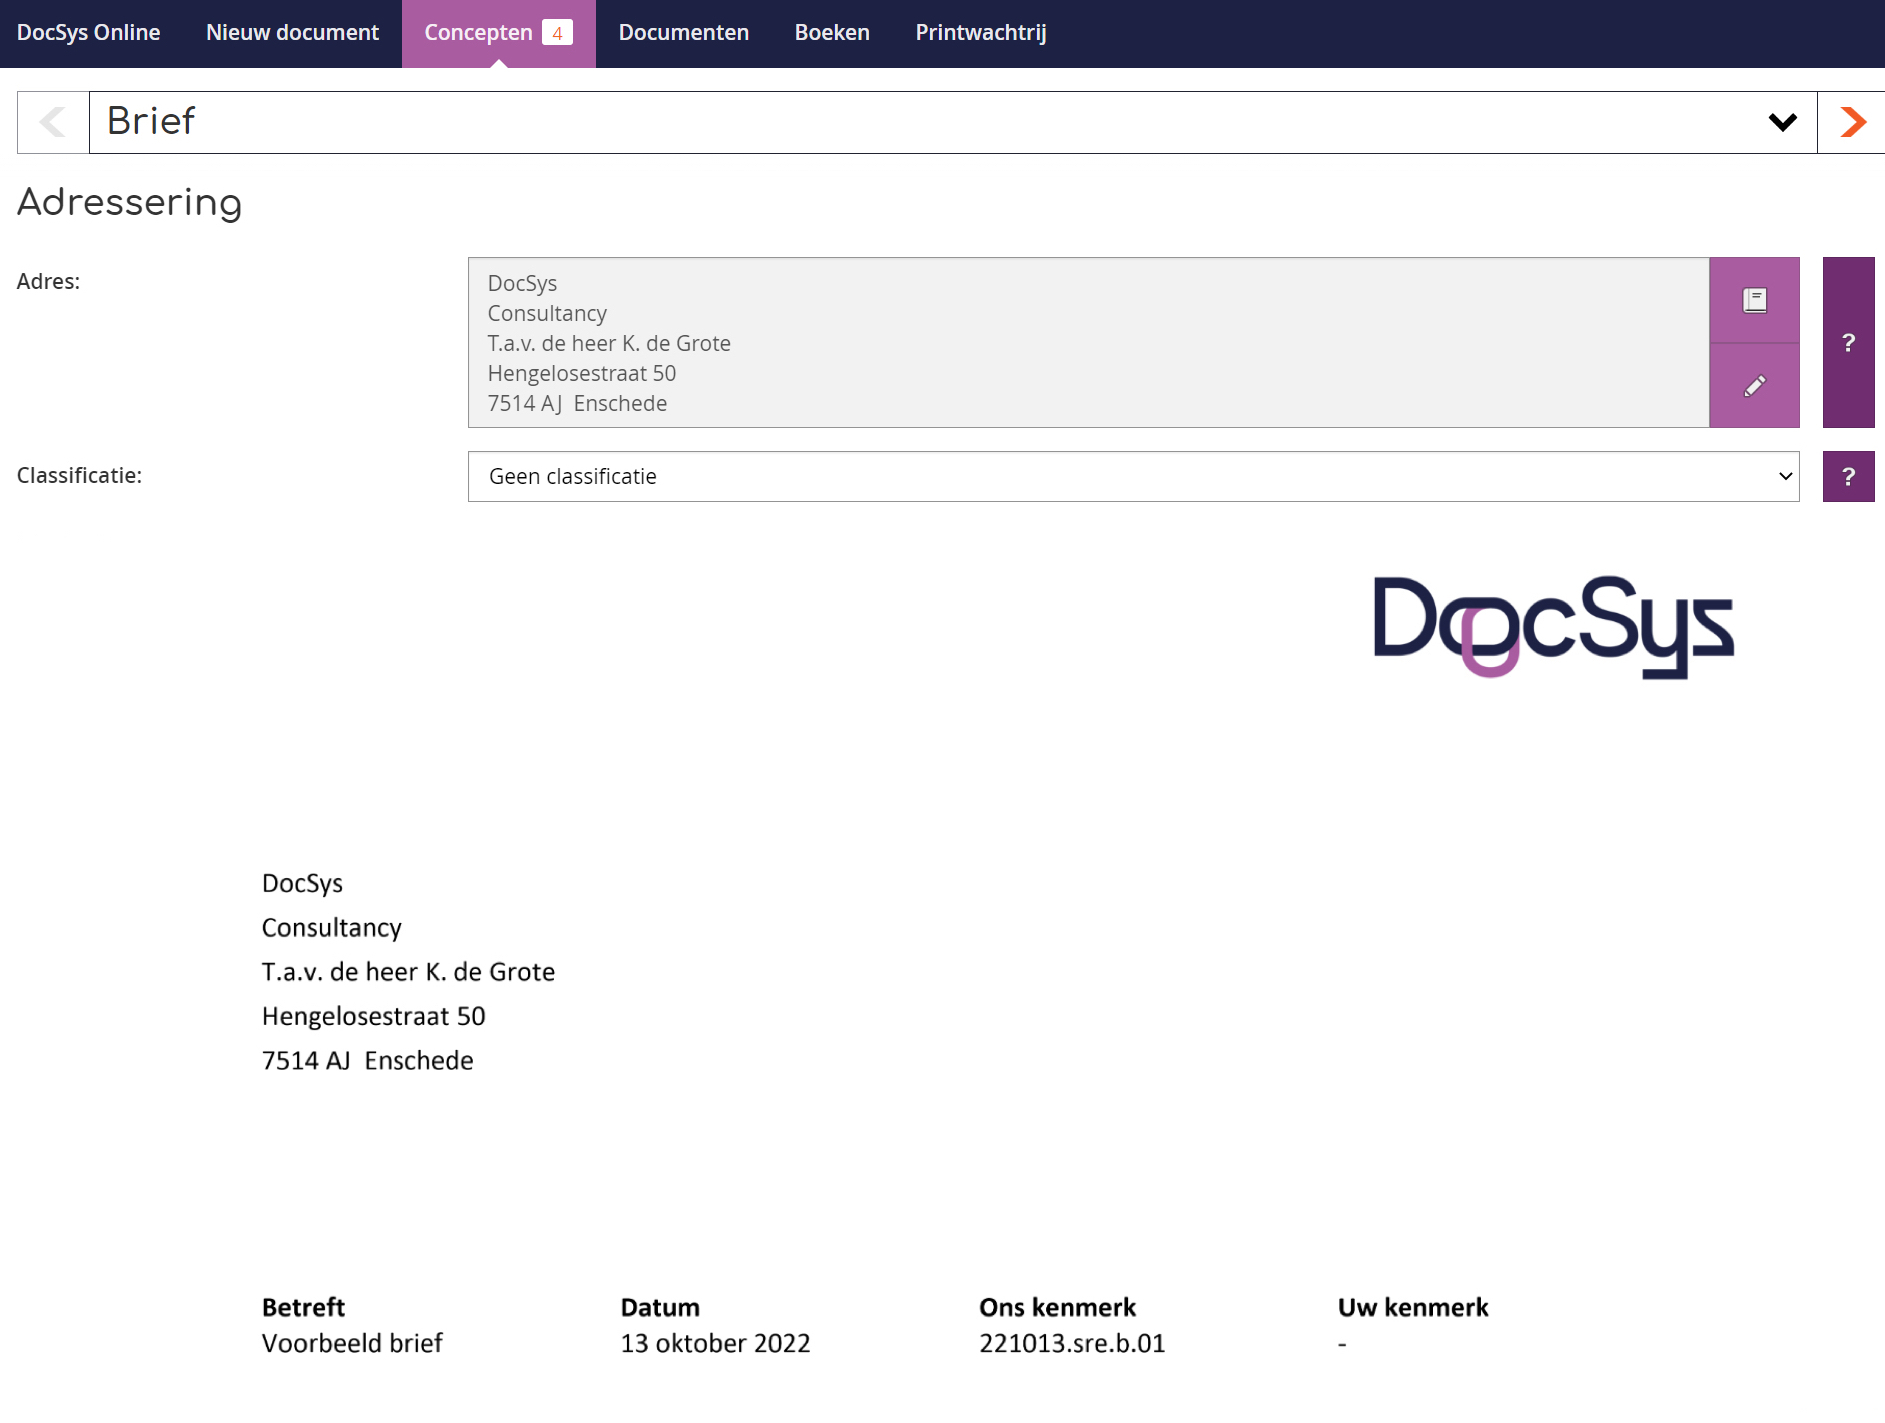
Task: Navigate back with the left gray arrow
Action: click(51, 121)
